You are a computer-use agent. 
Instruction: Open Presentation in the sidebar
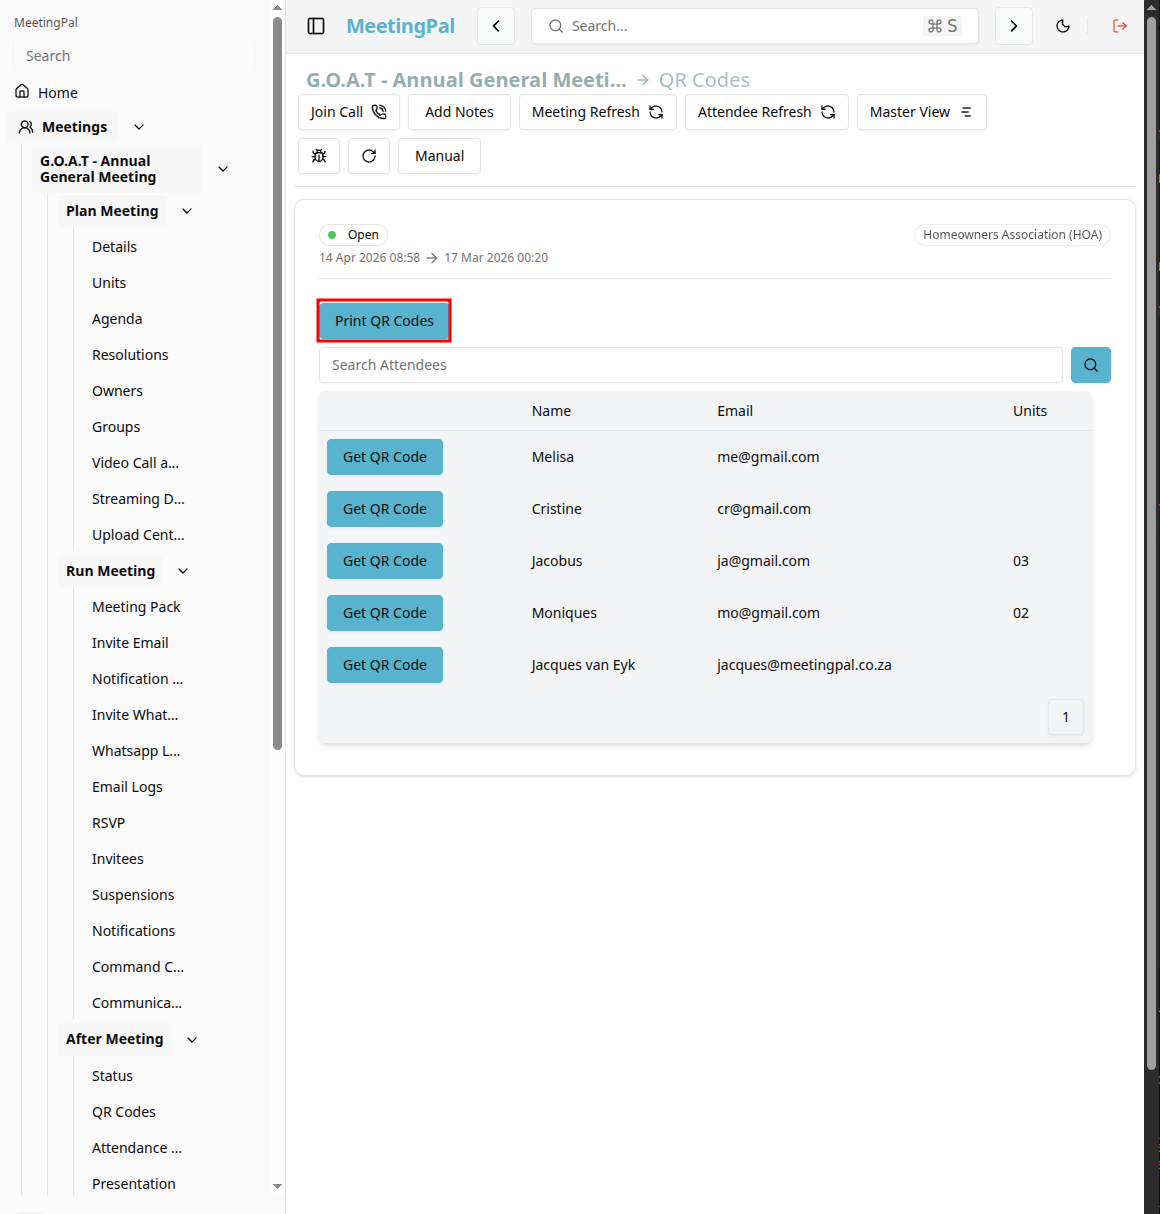pyautogui.click(x=133, y=1184)
